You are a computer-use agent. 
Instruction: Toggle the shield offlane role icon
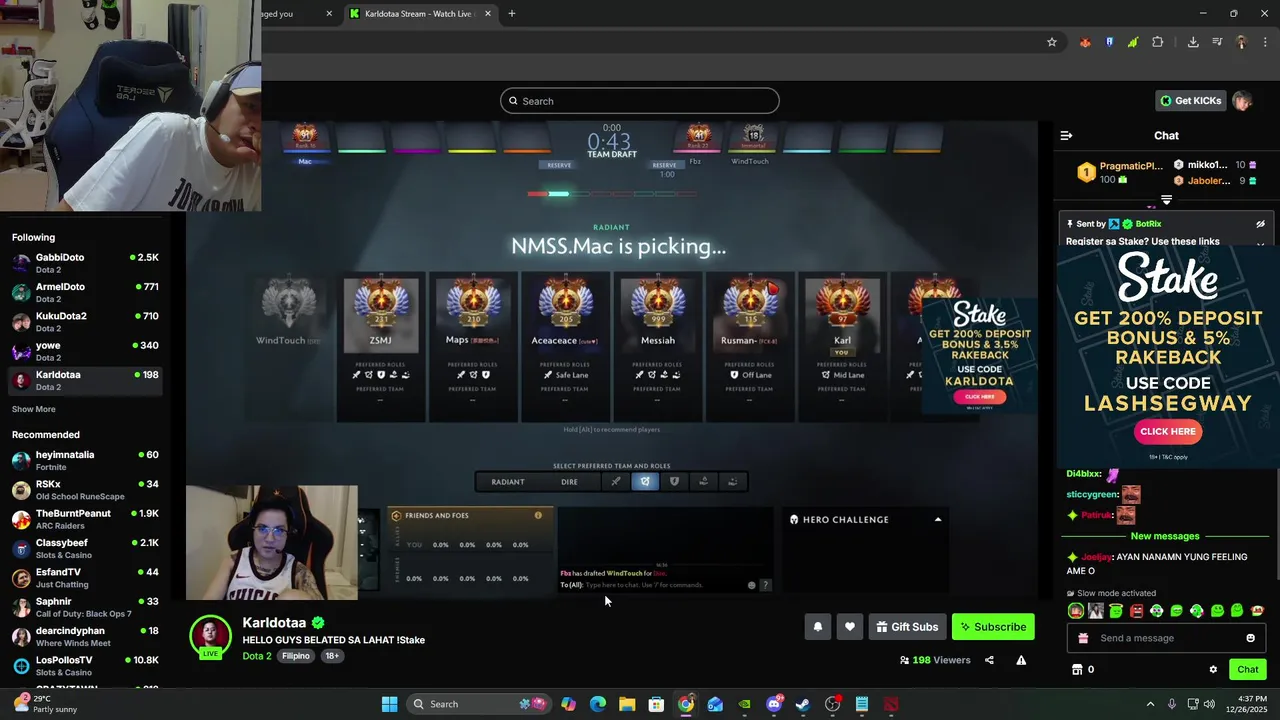tap(674, 482)
